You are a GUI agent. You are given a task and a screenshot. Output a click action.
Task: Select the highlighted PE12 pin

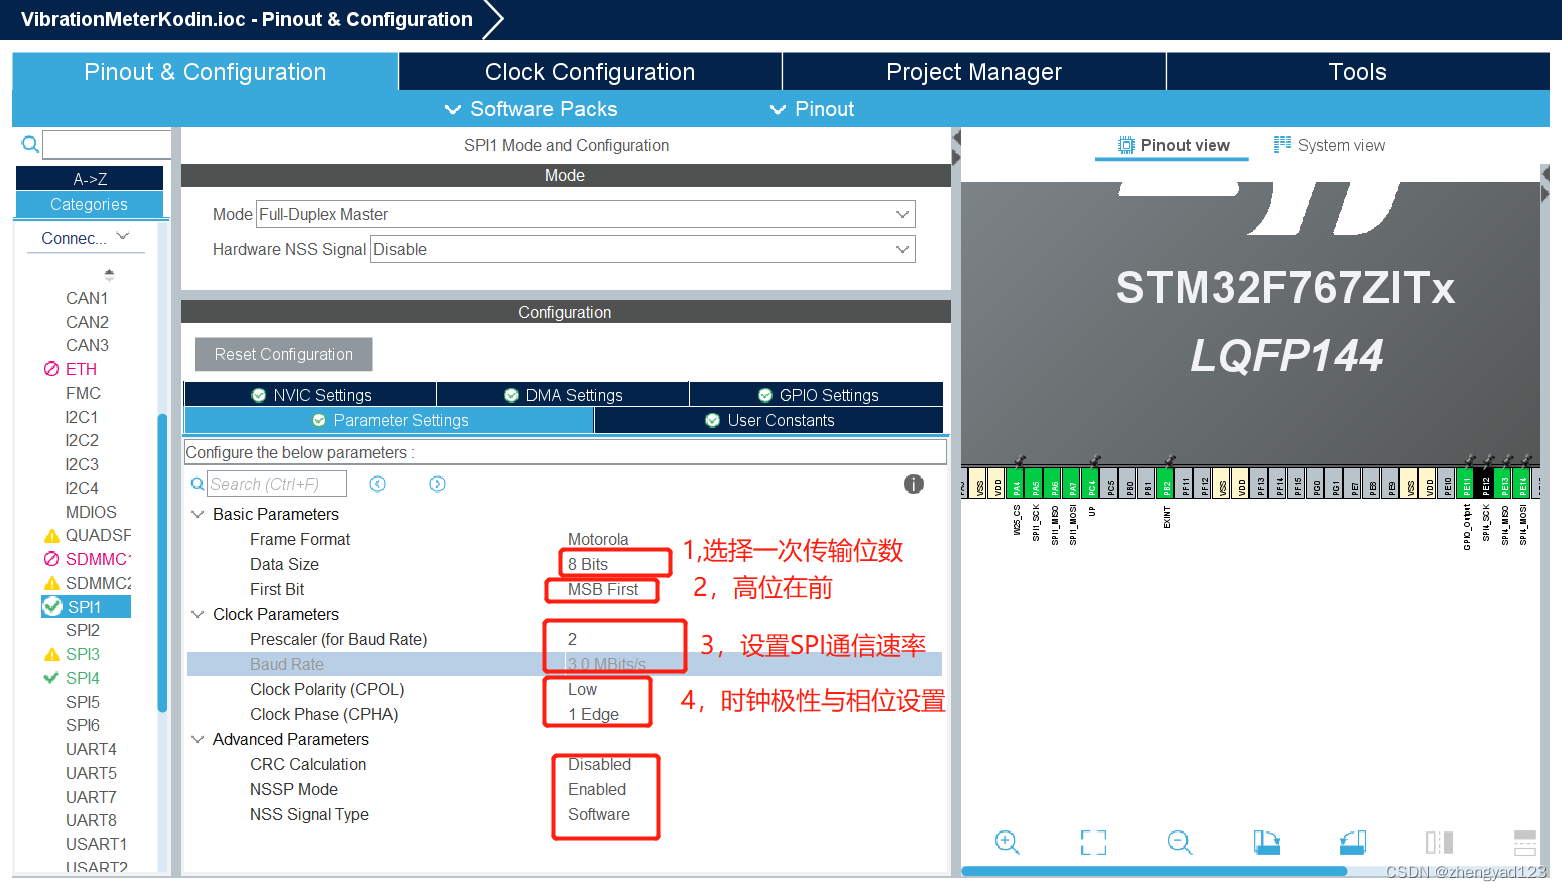pyautogui.click(x=1486, y=483)
